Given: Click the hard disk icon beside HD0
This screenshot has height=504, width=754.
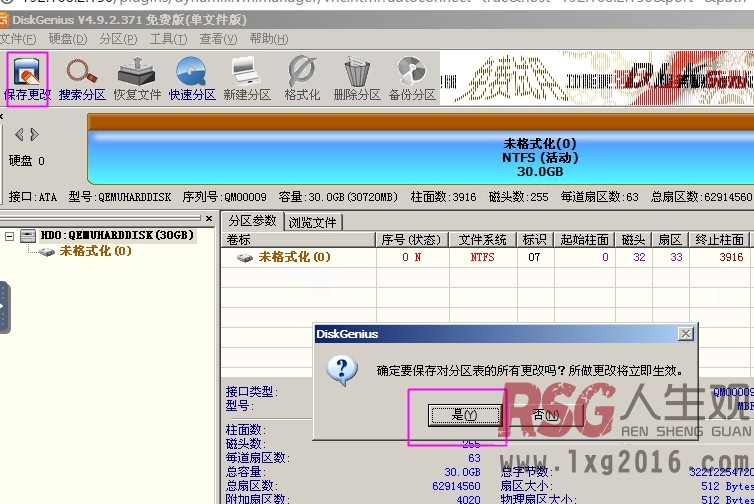Looking at the screenshot, I should (28, 236).
